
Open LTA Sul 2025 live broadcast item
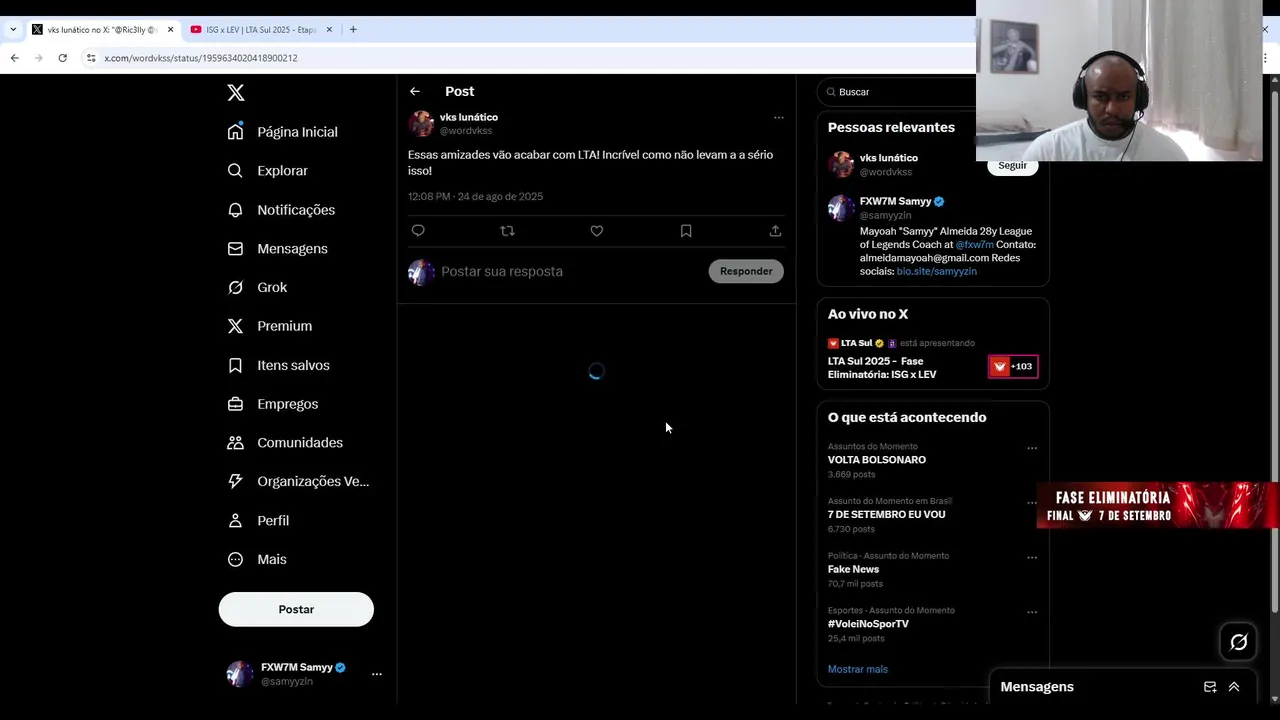click(932, 358)
